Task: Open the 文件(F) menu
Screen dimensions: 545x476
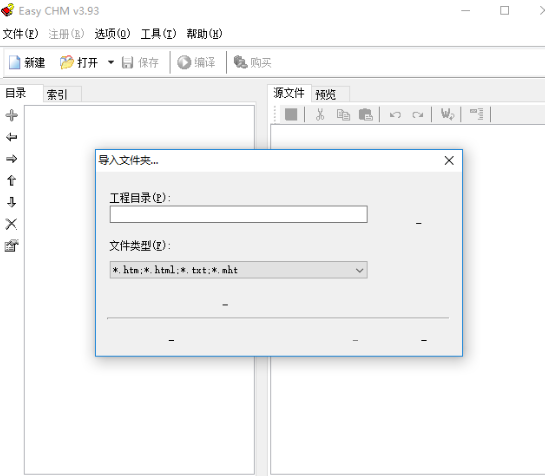Action: (21, 34)
